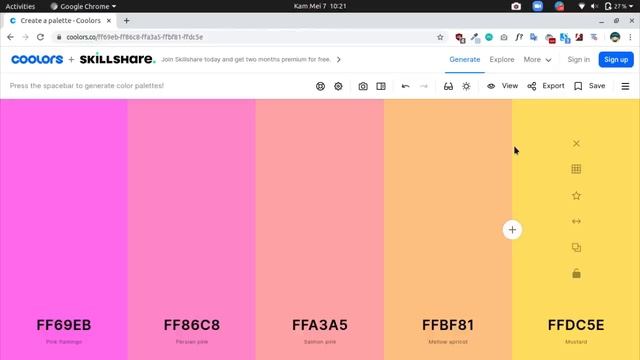The height and width of the screenshot is (360, 640).
Task: Select the Pink flamingo color column
Action: click(64, 229)
